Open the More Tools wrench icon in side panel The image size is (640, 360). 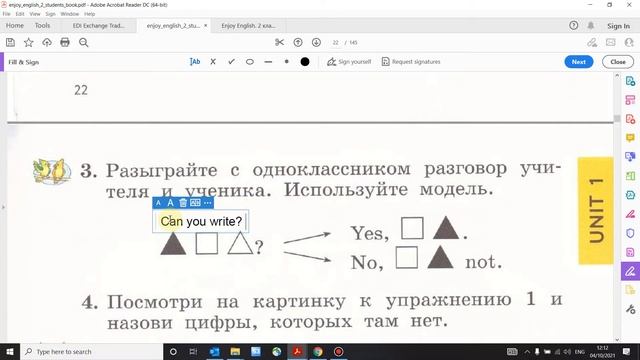pos(630,309)
